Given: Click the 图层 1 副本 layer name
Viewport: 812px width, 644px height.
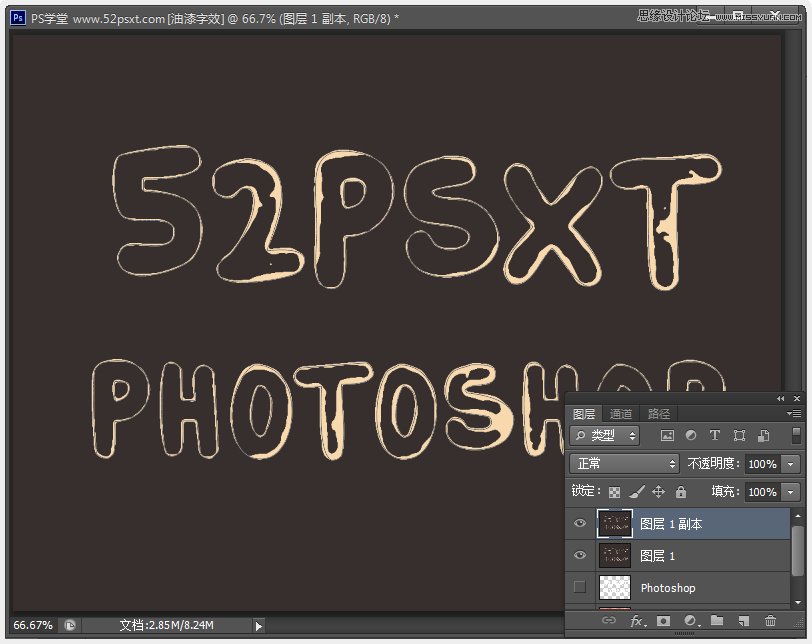Looking at the screenshot, I should 671,524.
